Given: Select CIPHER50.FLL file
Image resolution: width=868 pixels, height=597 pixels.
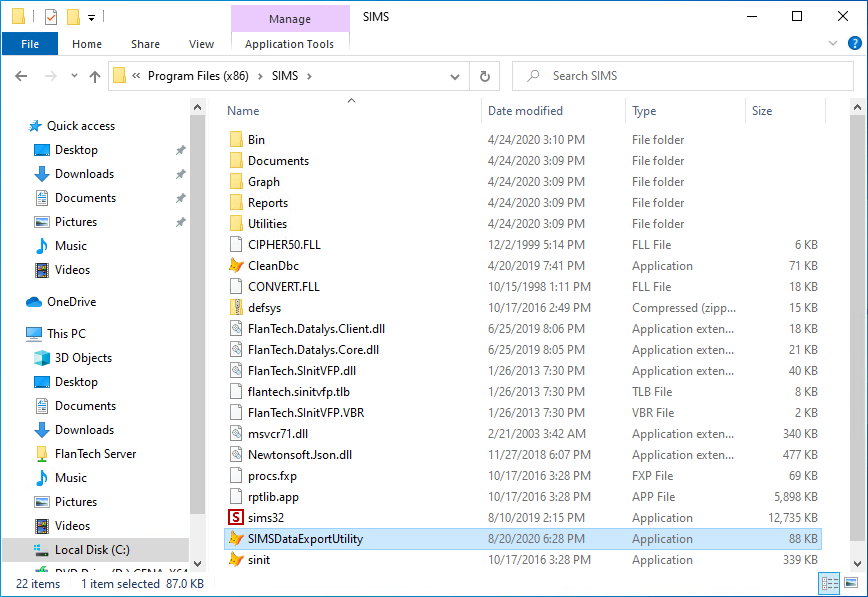Looking at the screenshot, I should [x=284, y=245].
